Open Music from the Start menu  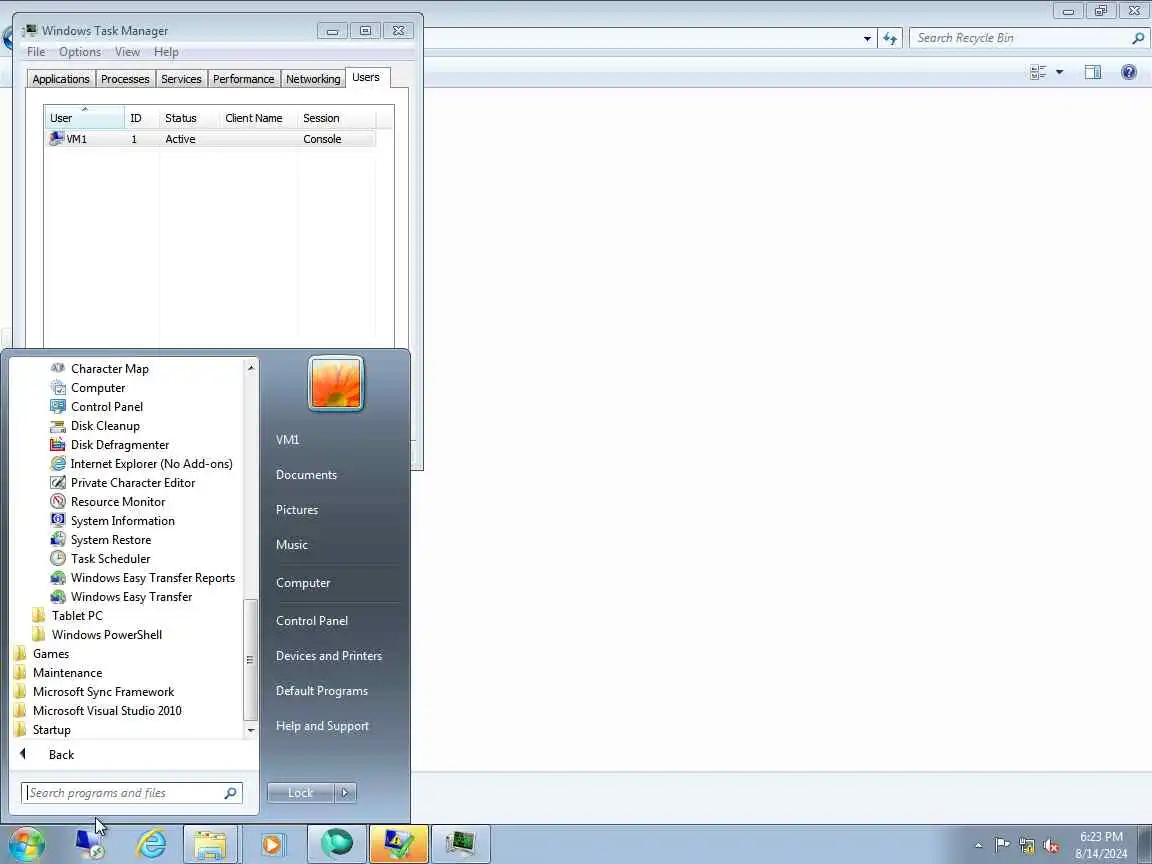click(x=292, y=544)
